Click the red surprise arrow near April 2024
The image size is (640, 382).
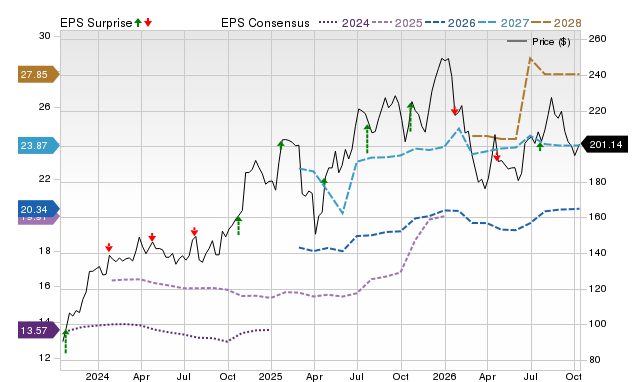coord(152,237)
